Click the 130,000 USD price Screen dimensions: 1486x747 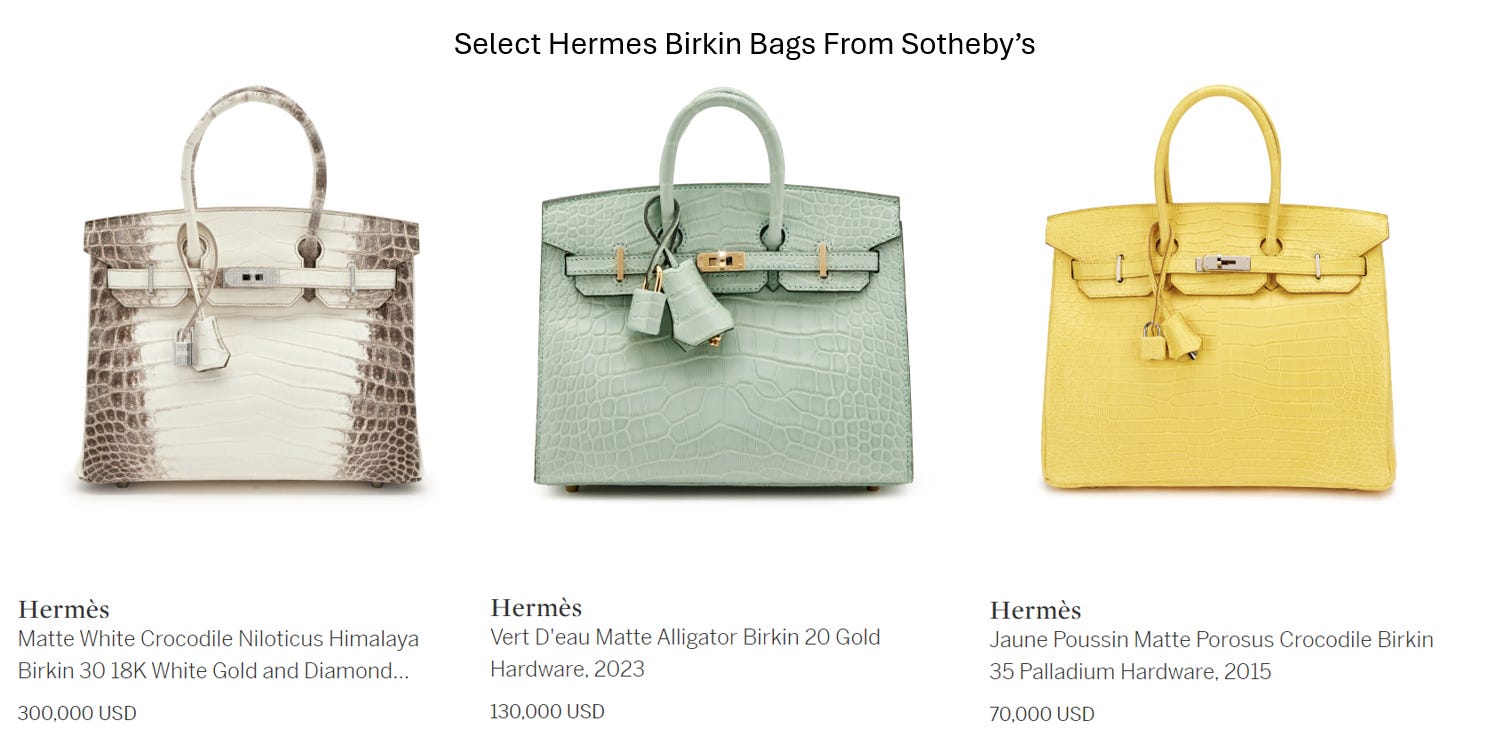pos(547,711)
